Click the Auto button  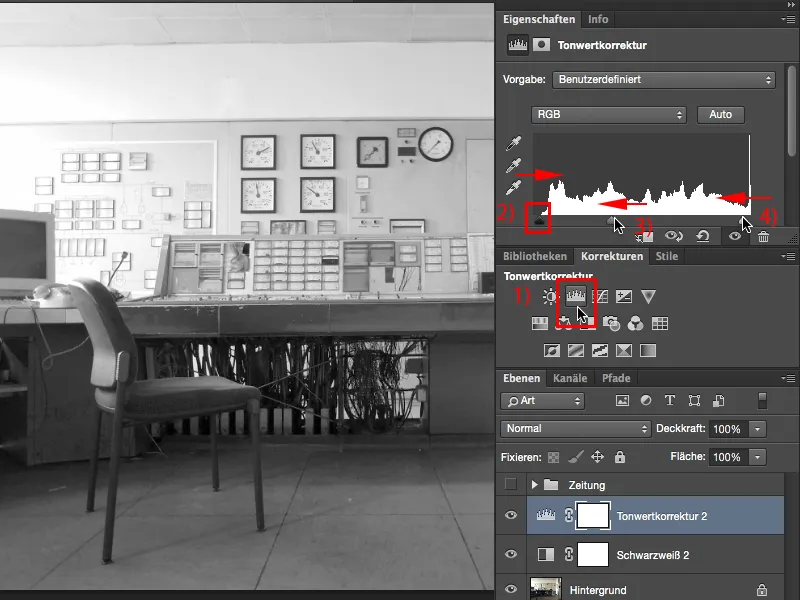pyautogui.click(x=720, y=114)
